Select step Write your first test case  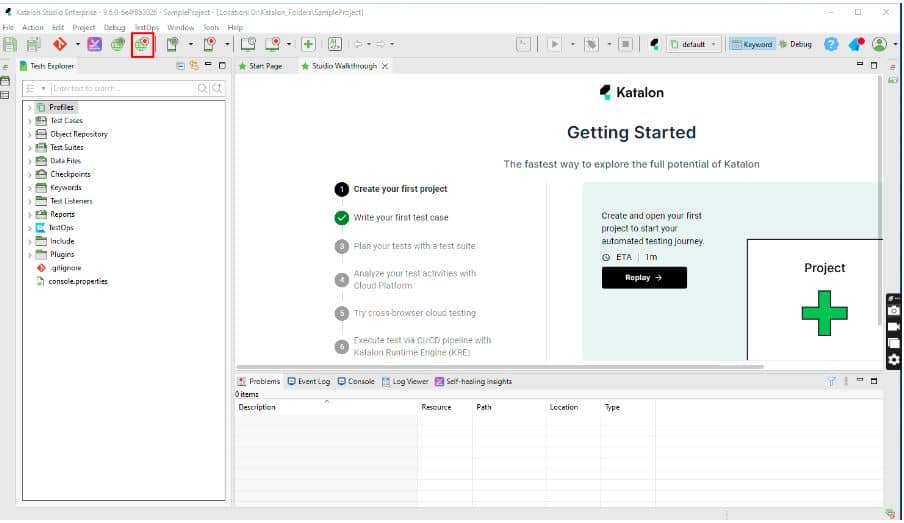tap(401, 217)
